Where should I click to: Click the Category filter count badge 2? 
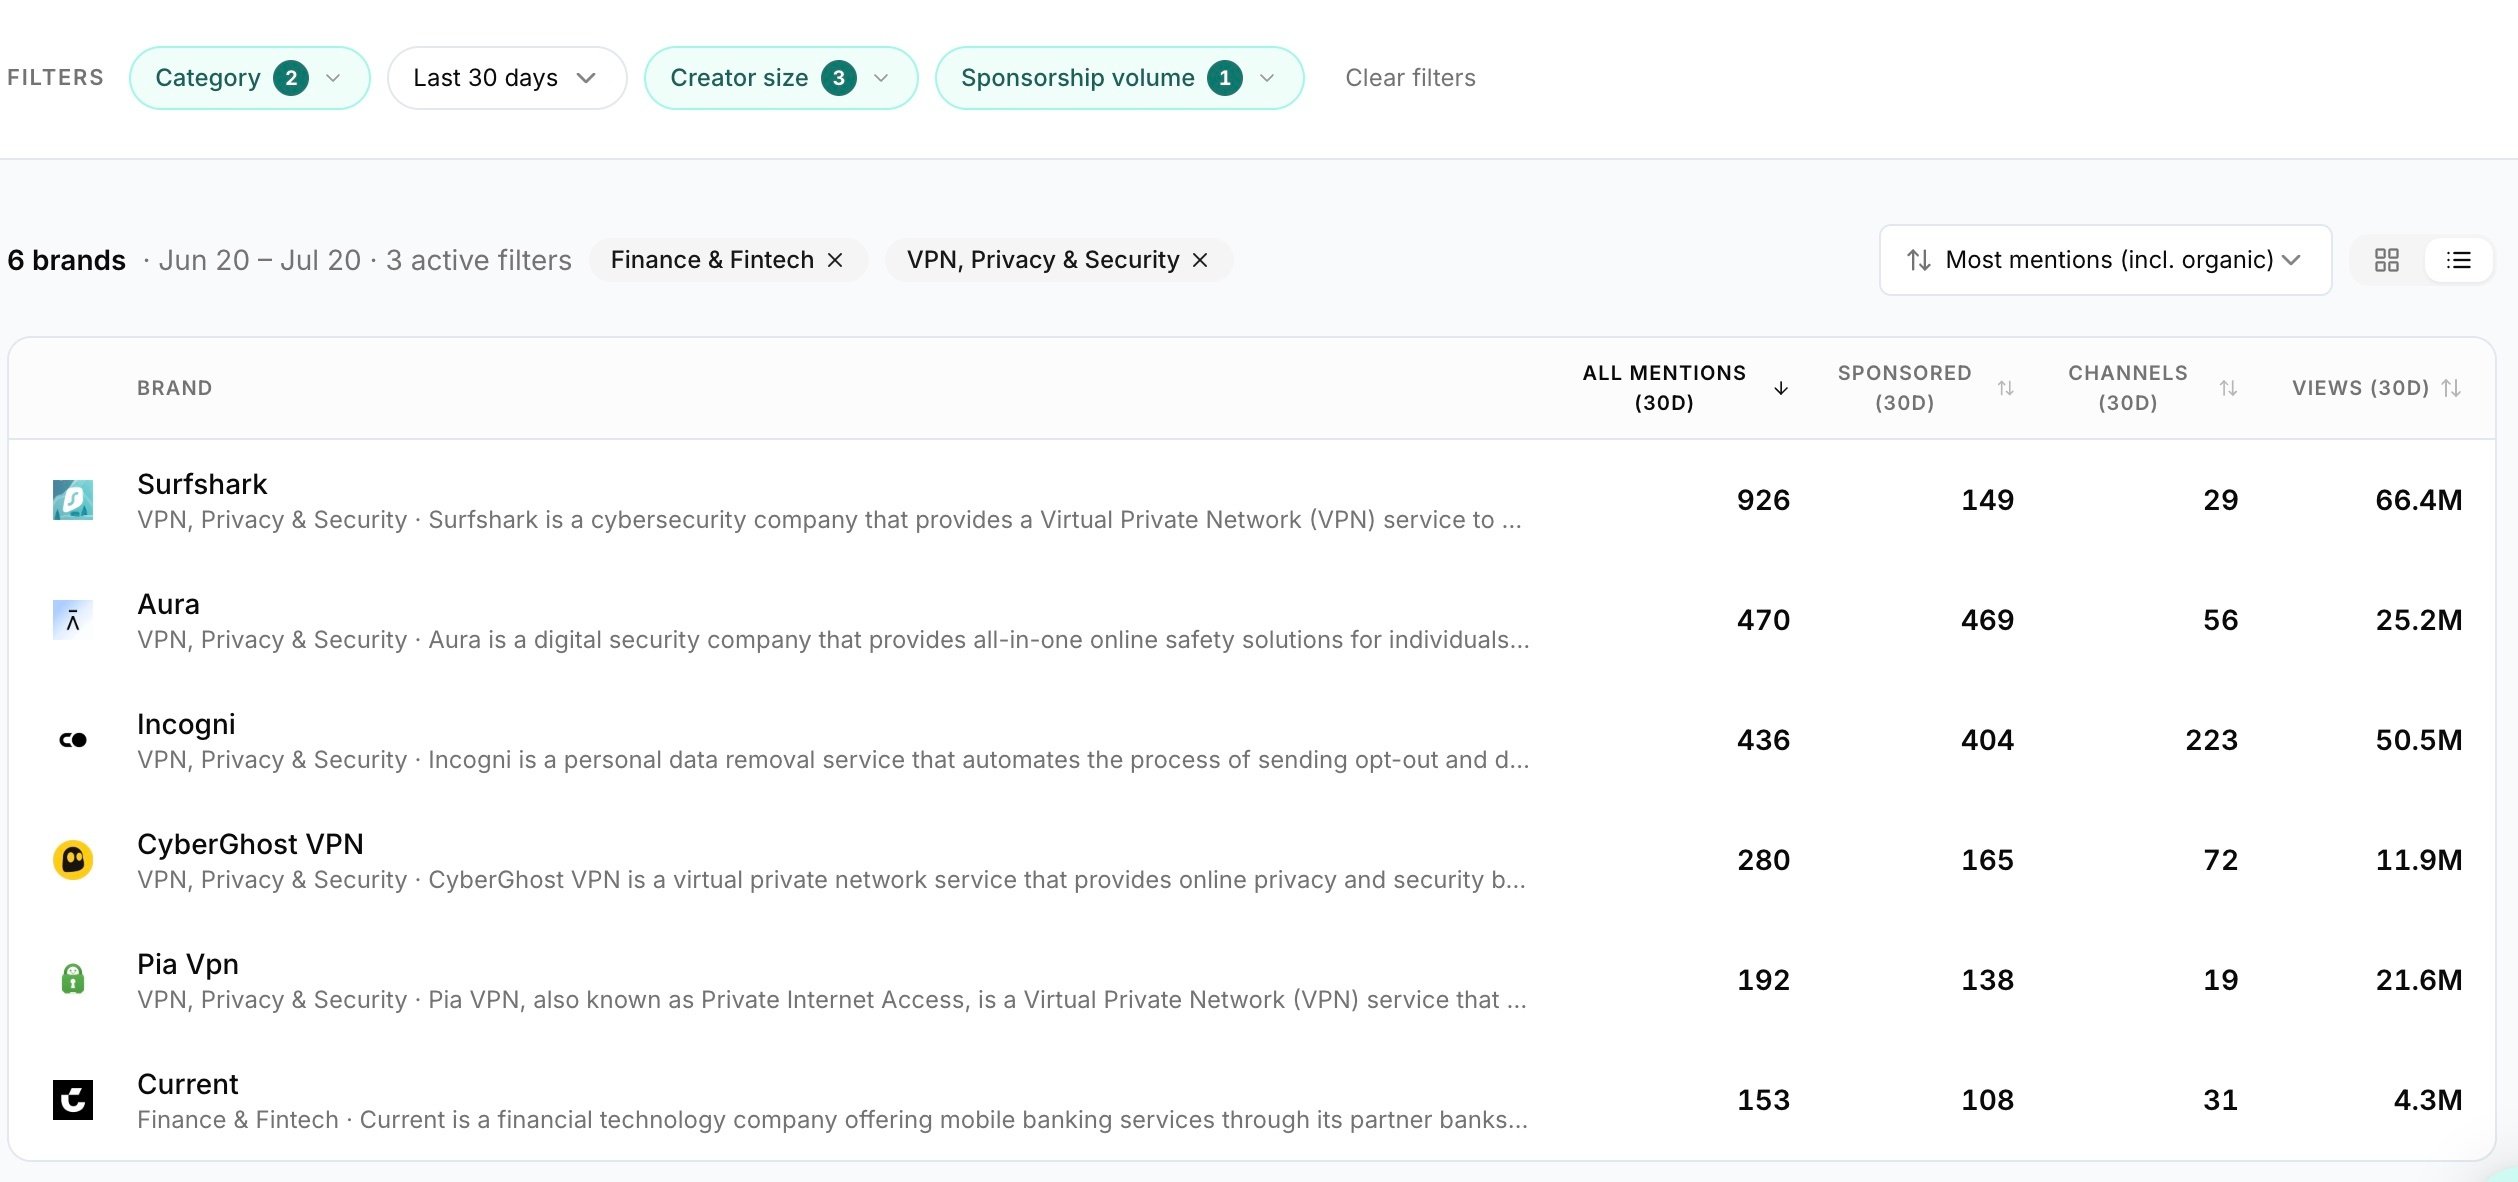pos(291,78)
